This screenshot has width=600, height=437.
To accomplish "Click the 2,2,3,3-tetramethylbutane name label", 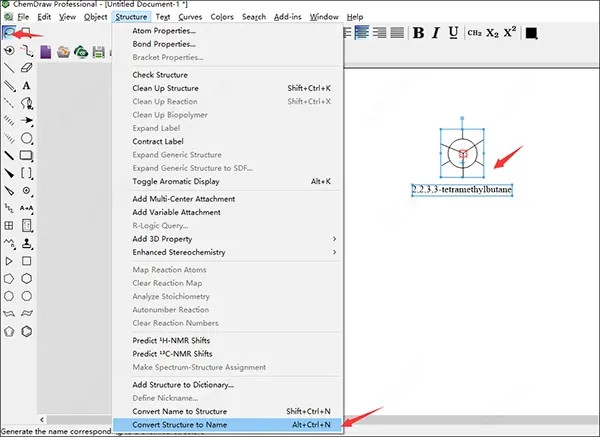I will pyautogui.click(x=461, y=189).
